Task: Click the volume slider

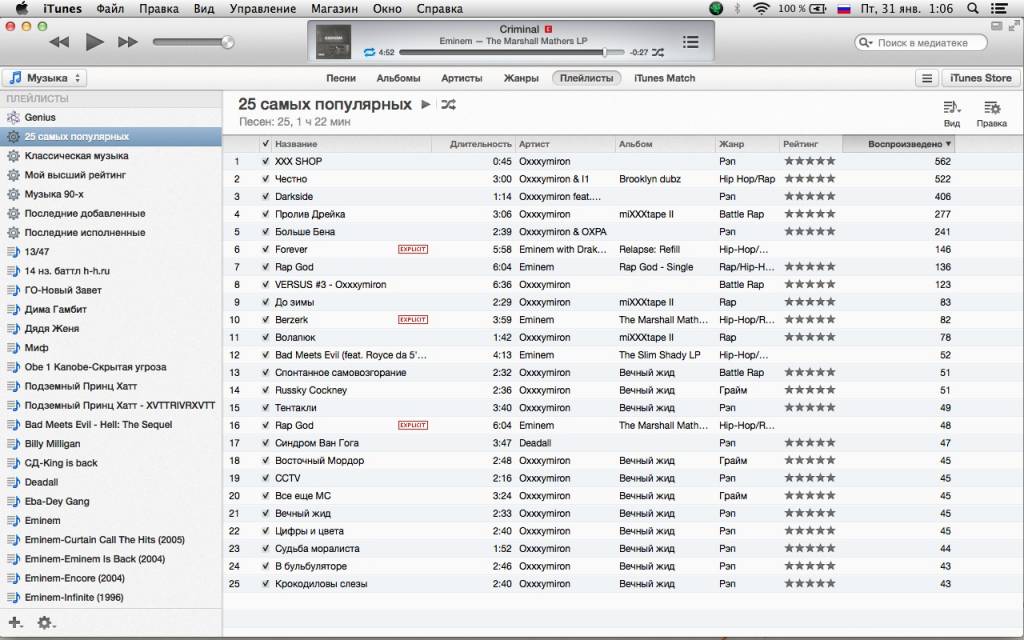Action: click(x=193, y=42)
